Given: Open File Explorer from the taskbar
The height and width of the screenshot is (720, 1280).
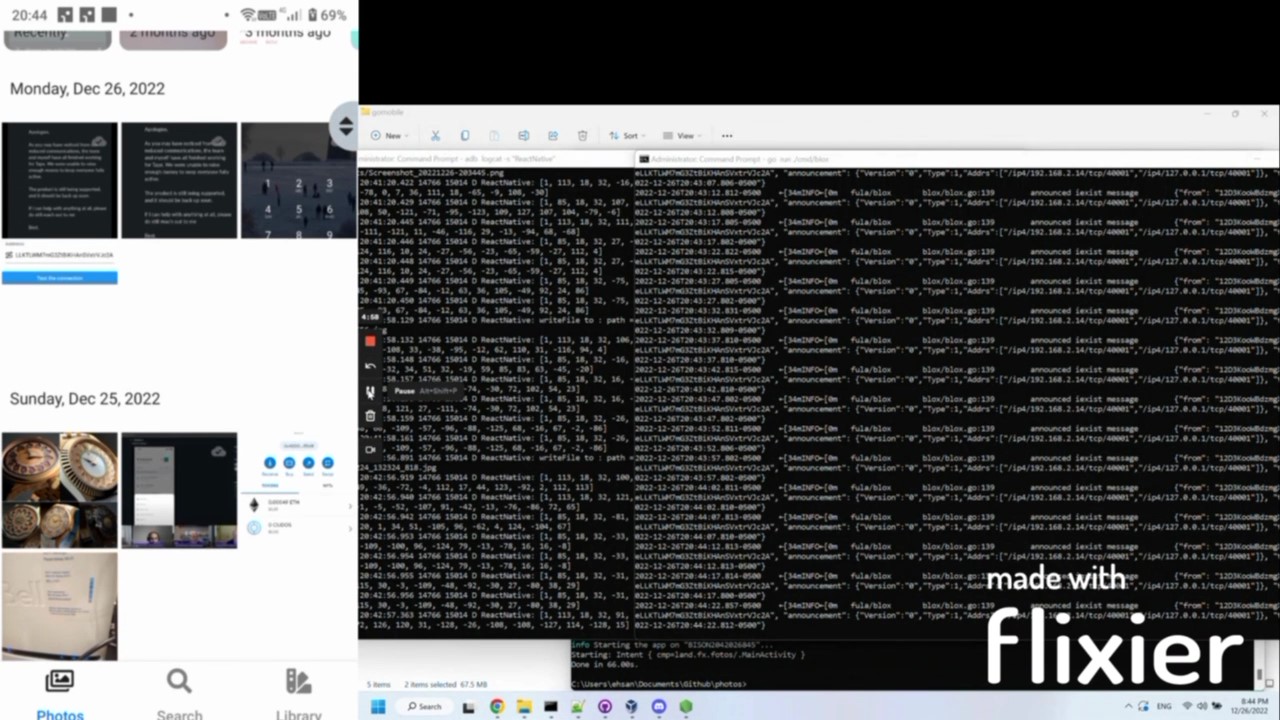Looking at the screenshot, I should pyautogui.click(x=523, y=706).
